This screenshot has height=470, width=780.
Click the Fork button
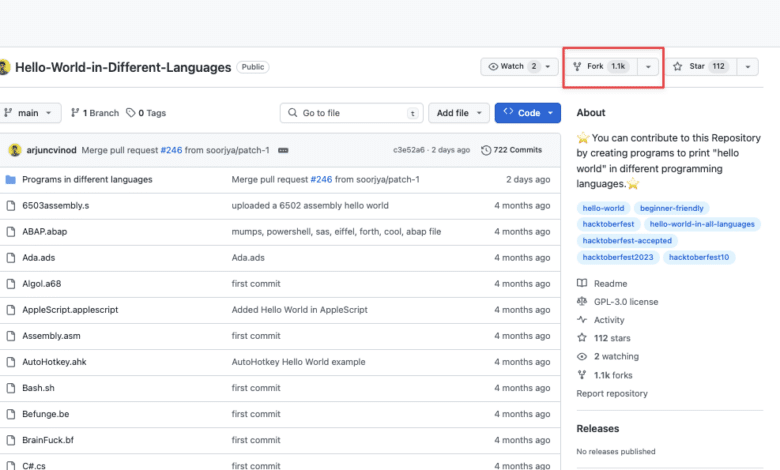click(x=601, y=67)
